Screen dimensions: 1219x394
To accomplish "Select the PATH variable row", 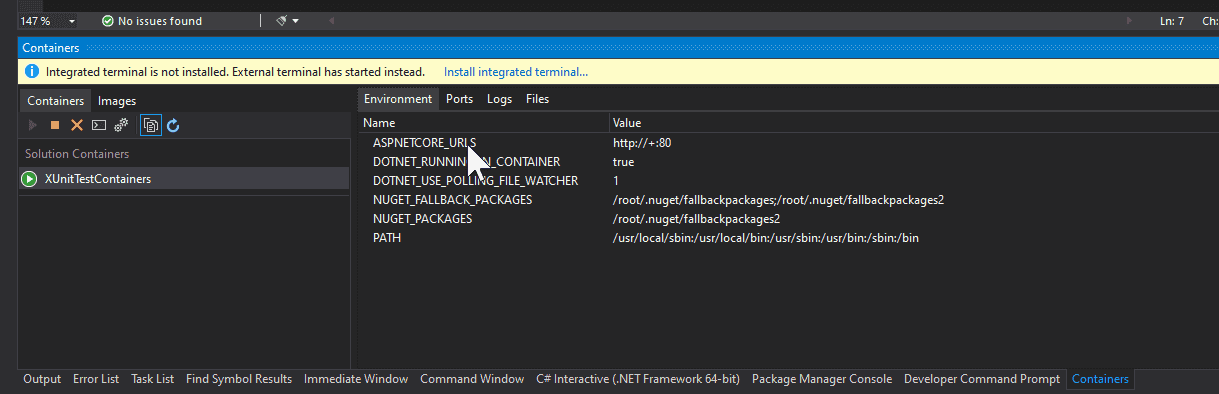I will (x=789, y=238).
